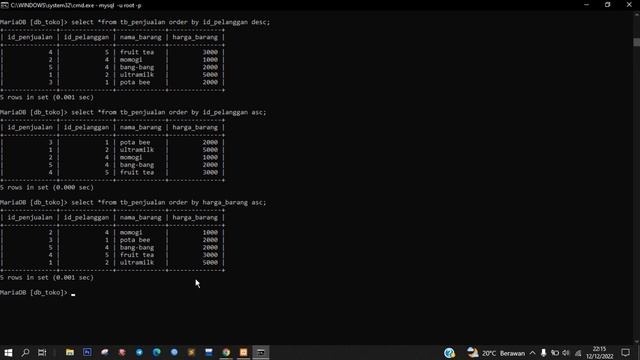Click 'id_penjualan' header of the first table
Image resolution: width=640 pixels, height=360 pixels.
point(30,37)
